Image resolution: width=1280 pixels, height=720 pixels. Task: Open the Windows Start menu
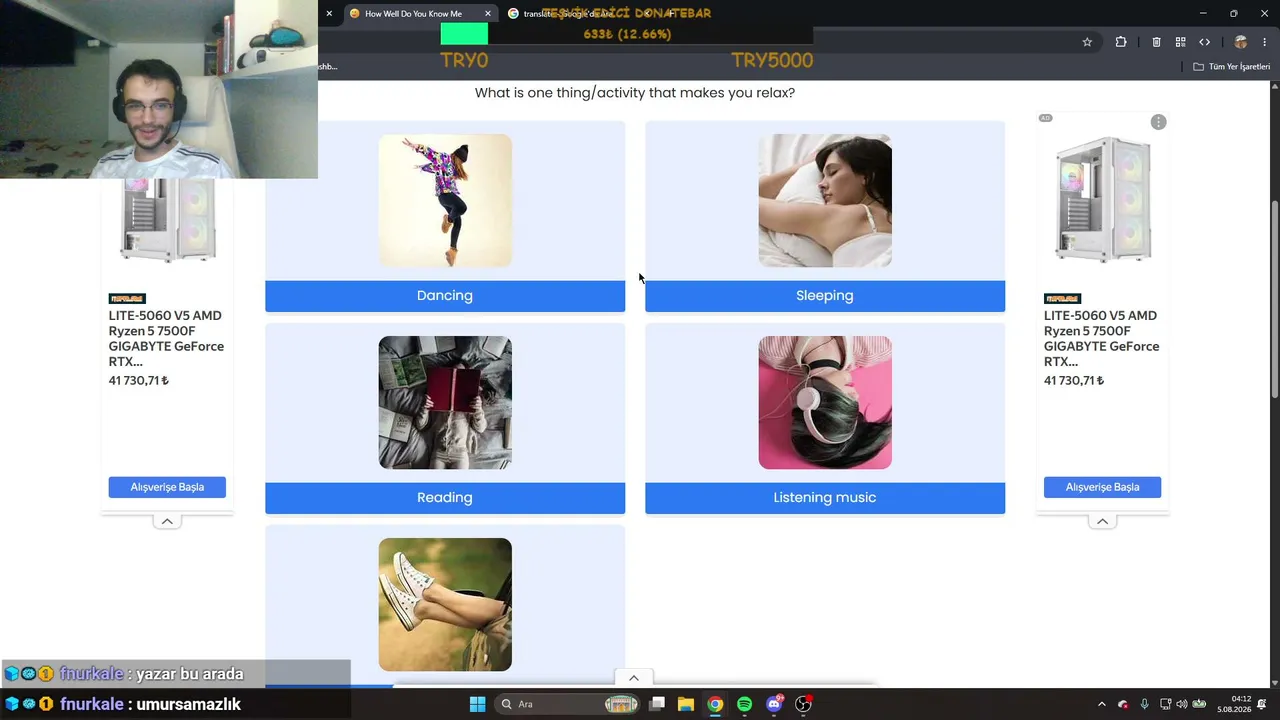(x=477, y=704)
